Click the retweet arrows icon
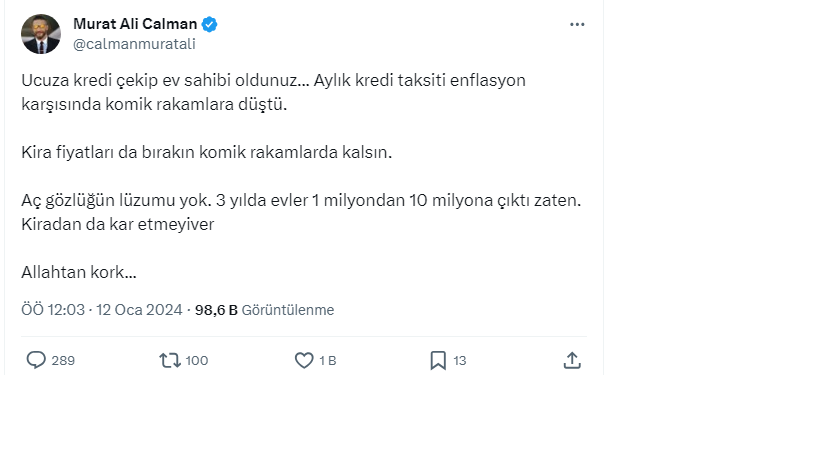The image size is (837, 463). (170, 360)
